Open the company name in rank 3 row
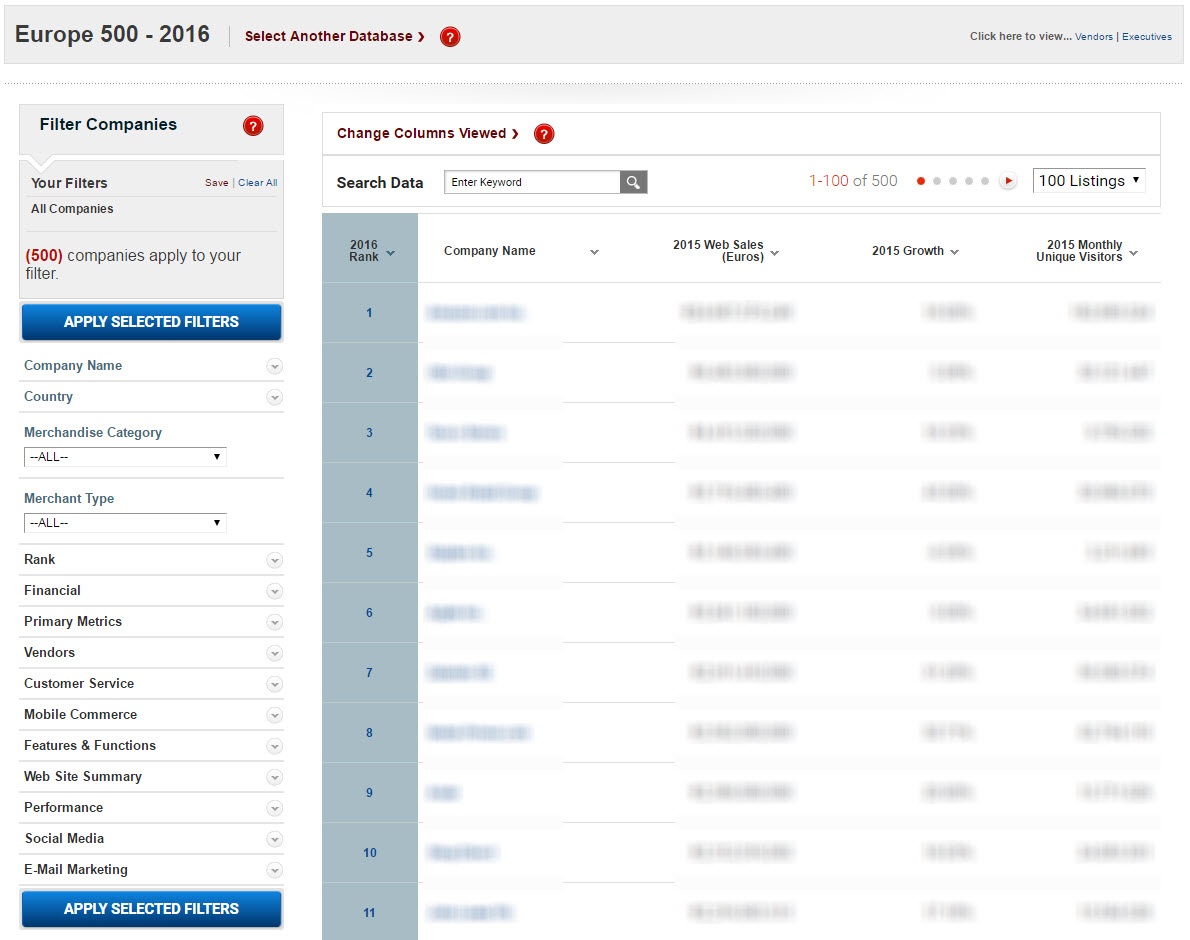The image size is (1190, 940). pos(465,432)
